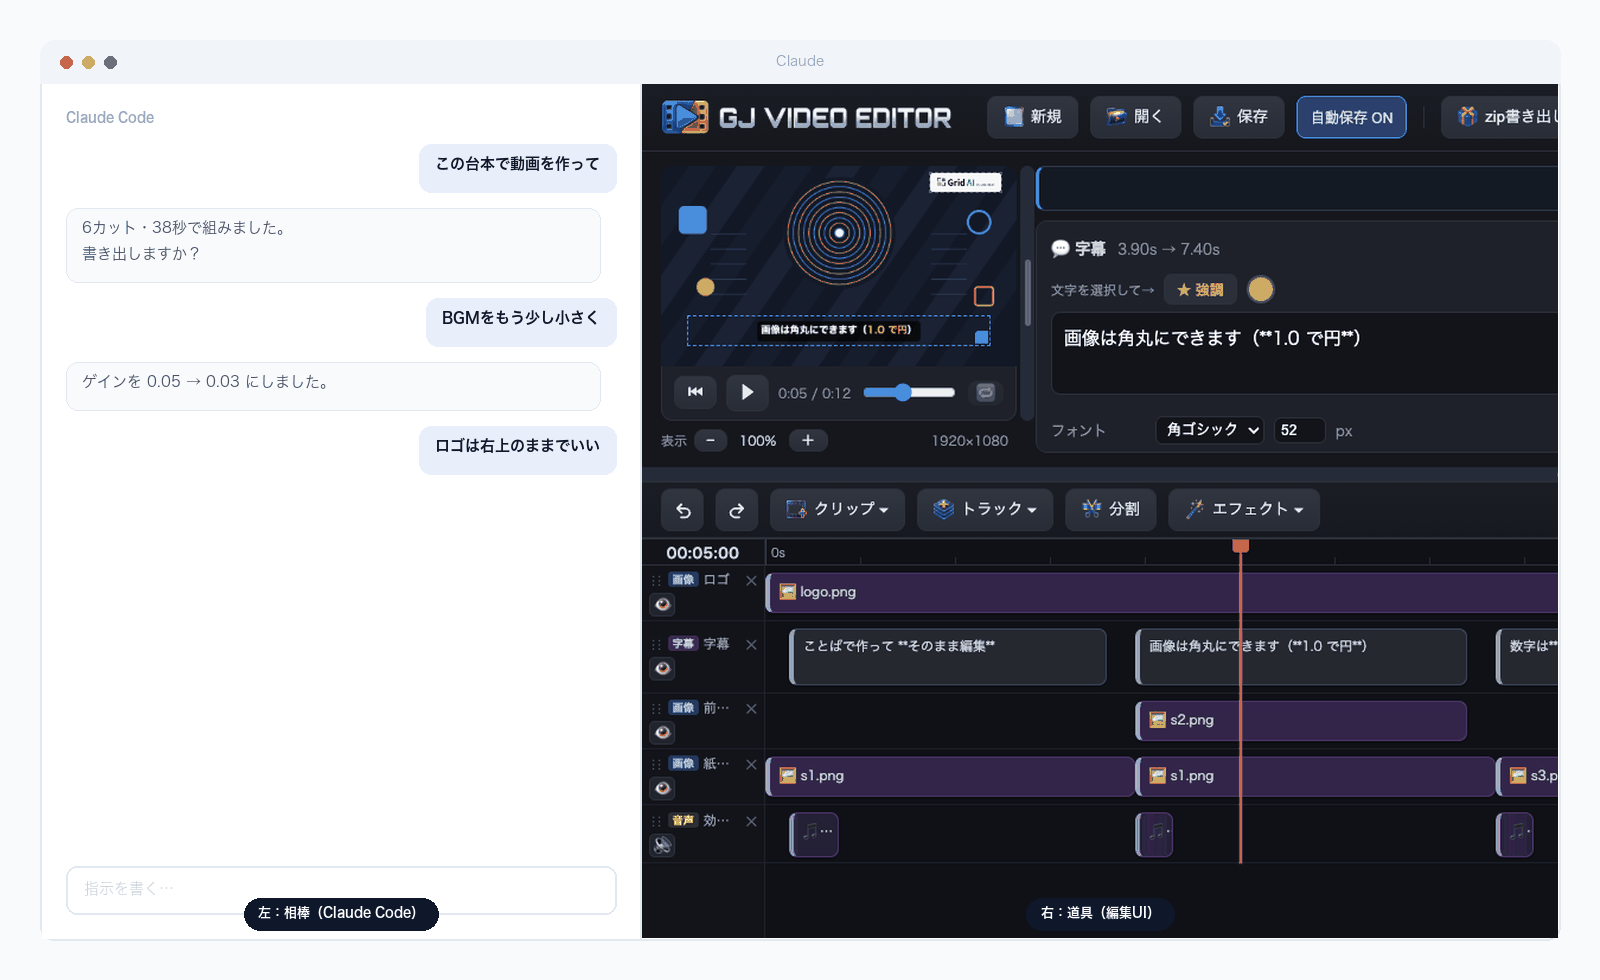Delete the ロゴ track
This screenshot has width=1600, height=980.
[x=751, y=580]
